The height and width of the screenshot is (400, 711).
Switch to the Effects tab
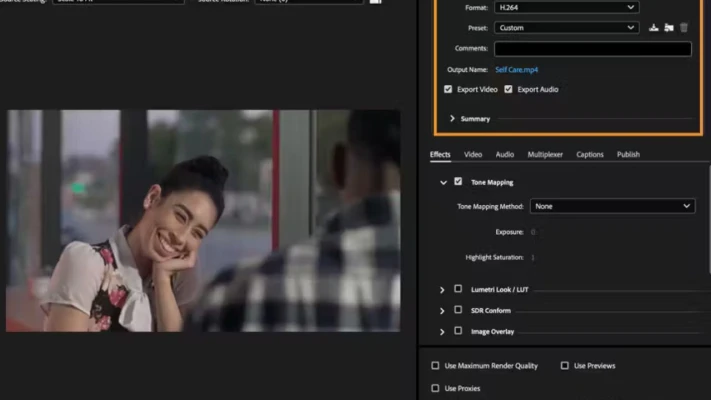(x=440, y=155)
